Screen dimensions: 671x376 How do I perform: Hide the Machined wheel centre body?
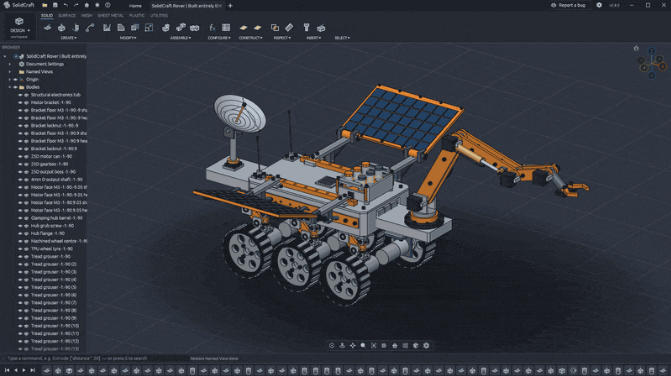click(20, 241)
